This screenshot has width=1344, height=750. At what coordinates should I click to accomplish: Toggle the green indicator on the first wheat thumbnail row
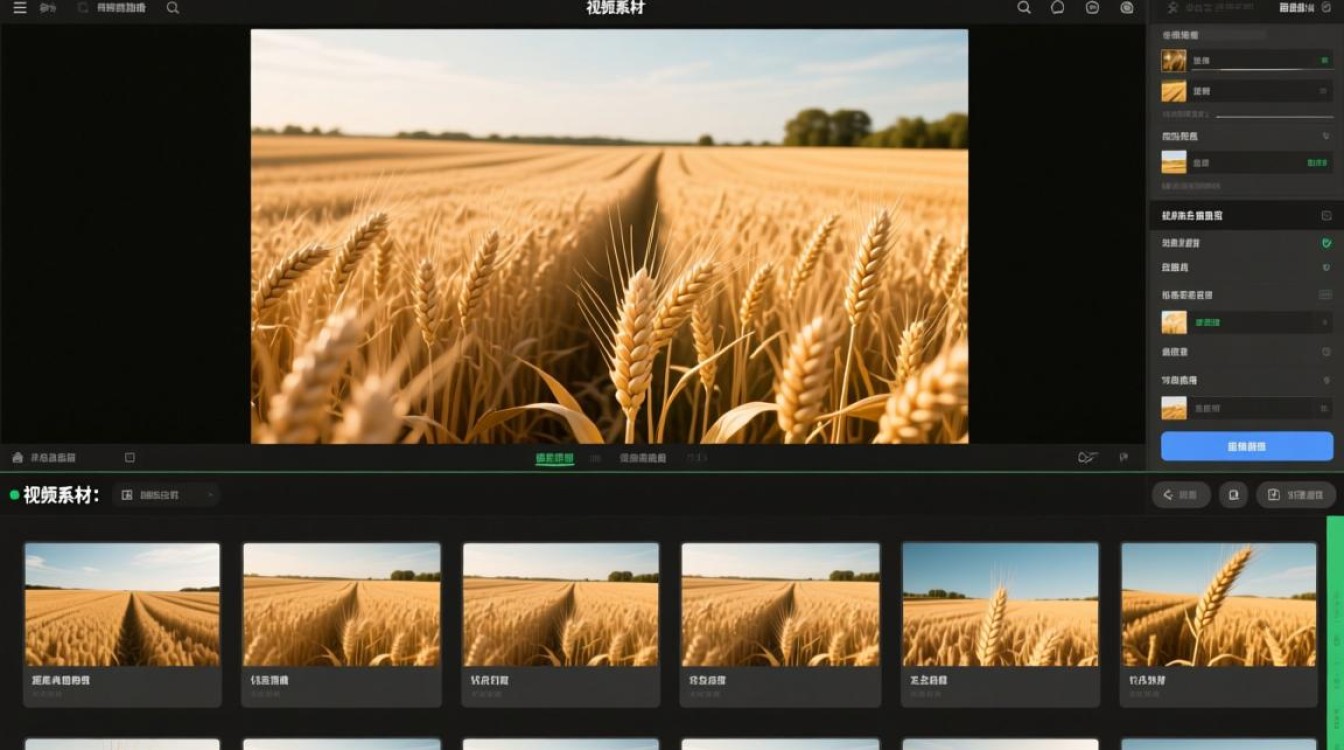click(1324, 61)
